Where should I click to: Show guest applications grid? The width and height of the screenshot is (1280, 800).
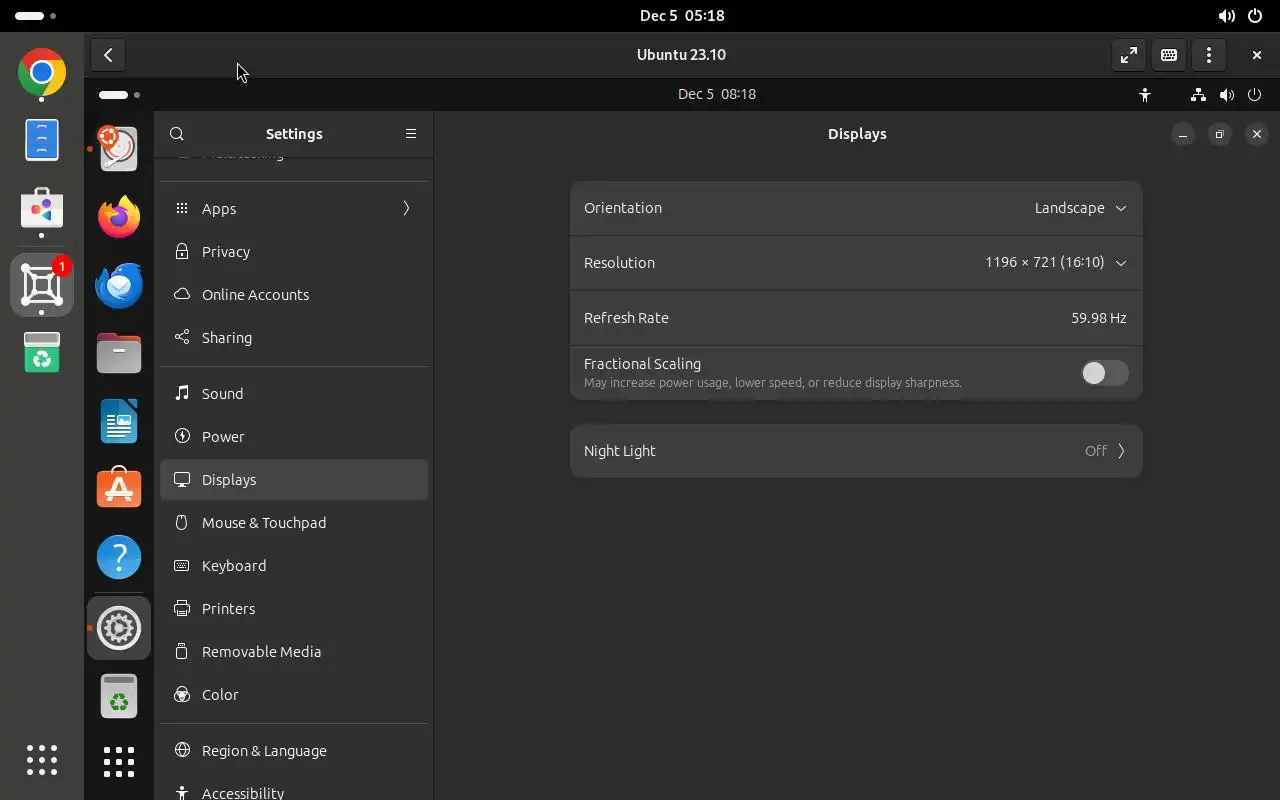[119, 762]
